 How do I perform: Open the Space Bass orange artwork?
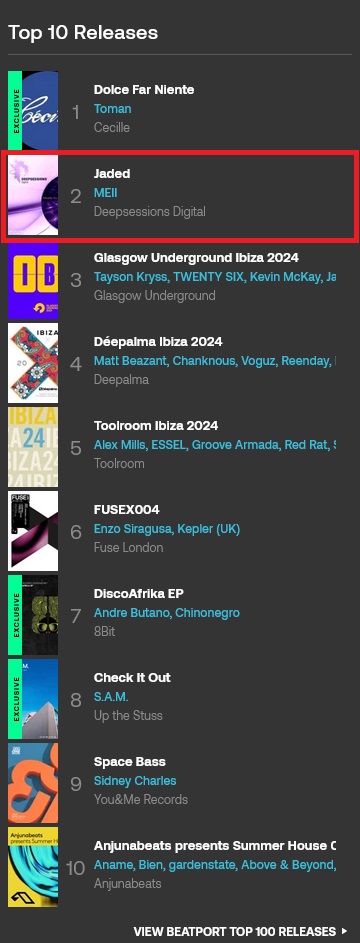tap(33, 782)
